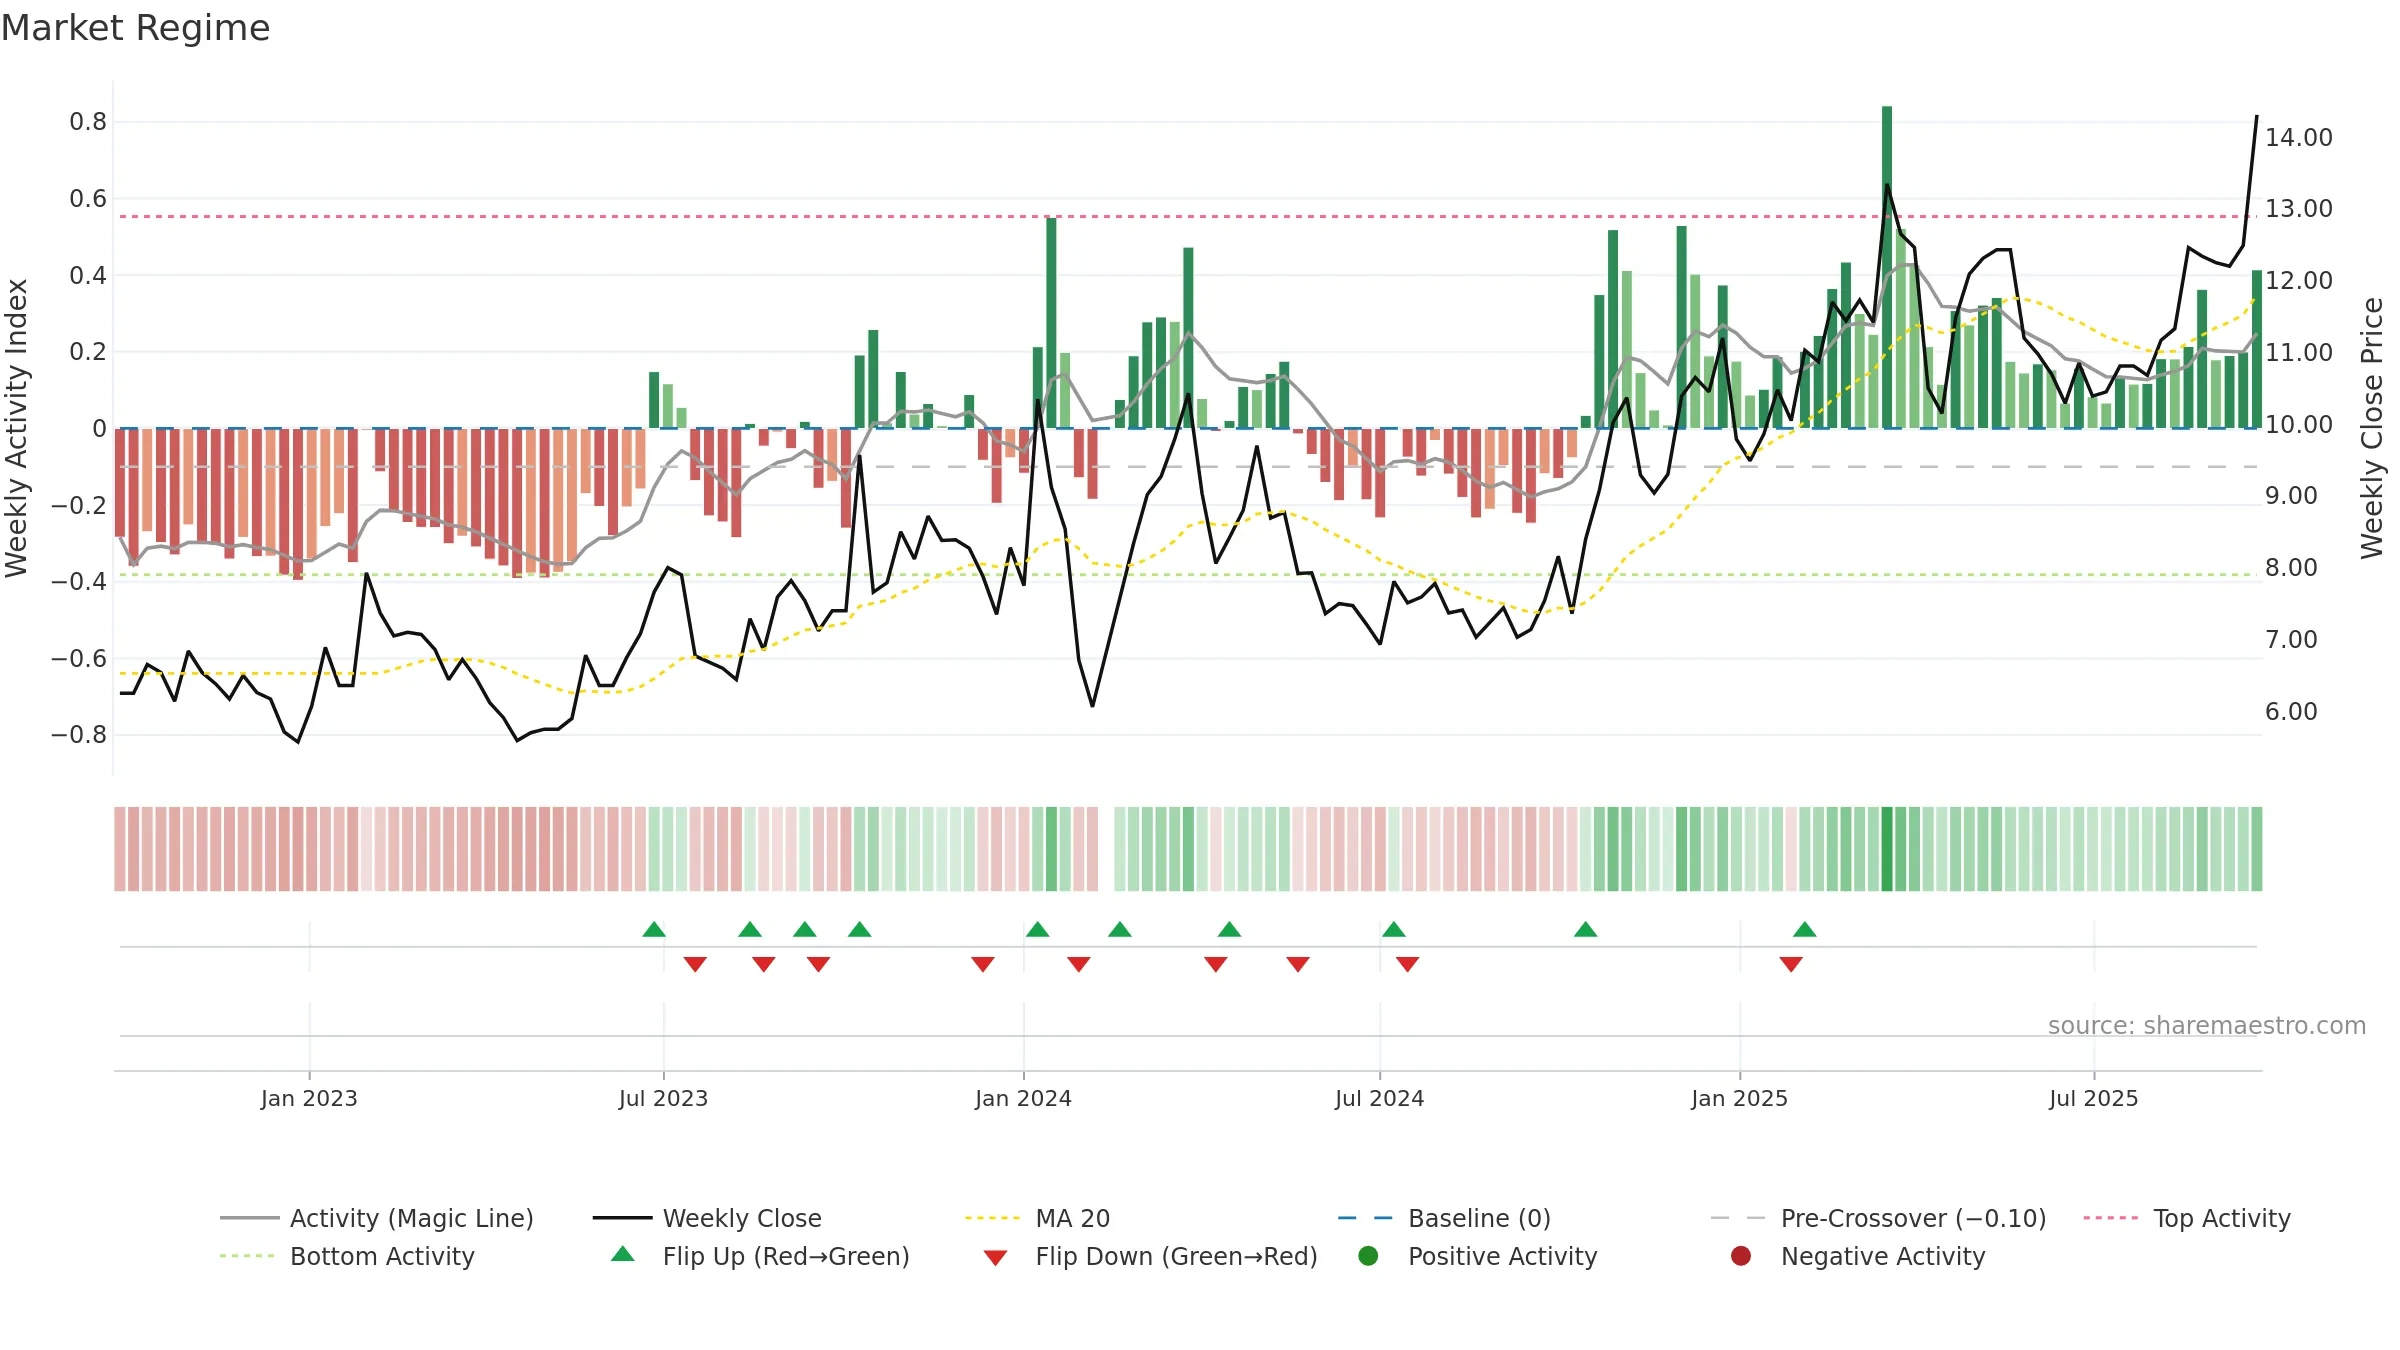
Task: Click the Jan 2023 axis label
Action: tap(309, 1098)
